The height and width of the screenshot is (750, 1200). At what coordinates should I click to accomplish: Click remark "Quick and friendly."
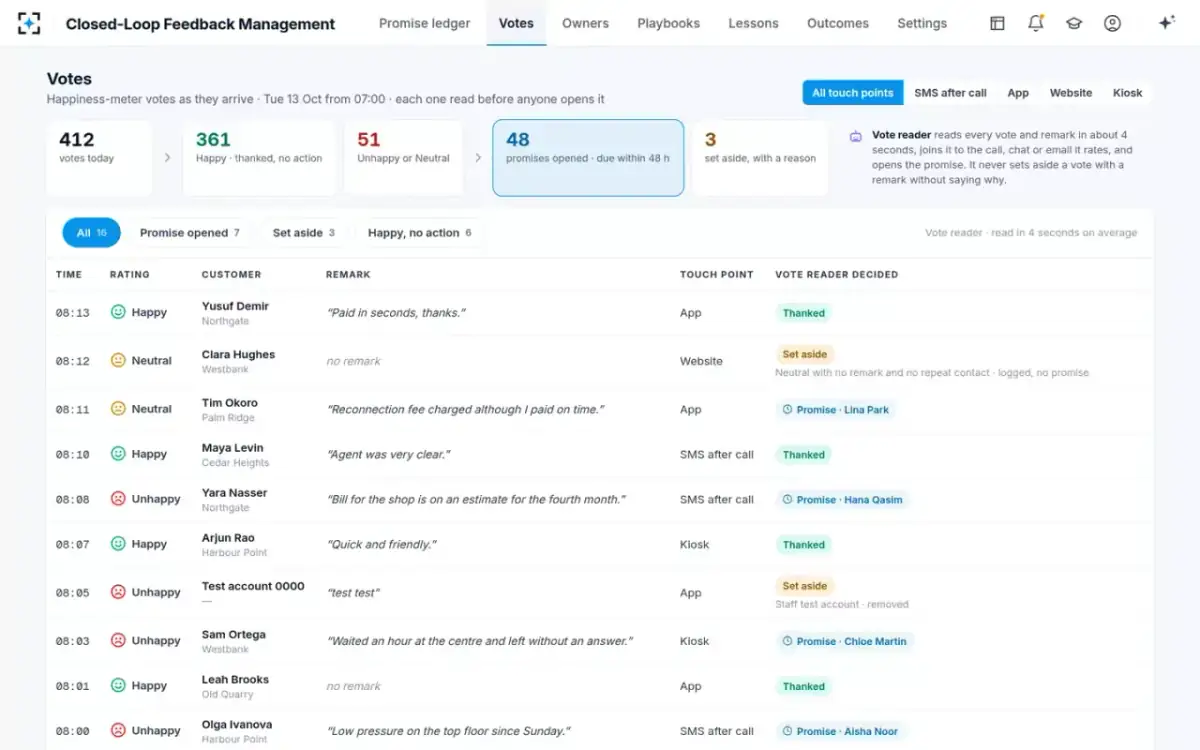[382, 544]
